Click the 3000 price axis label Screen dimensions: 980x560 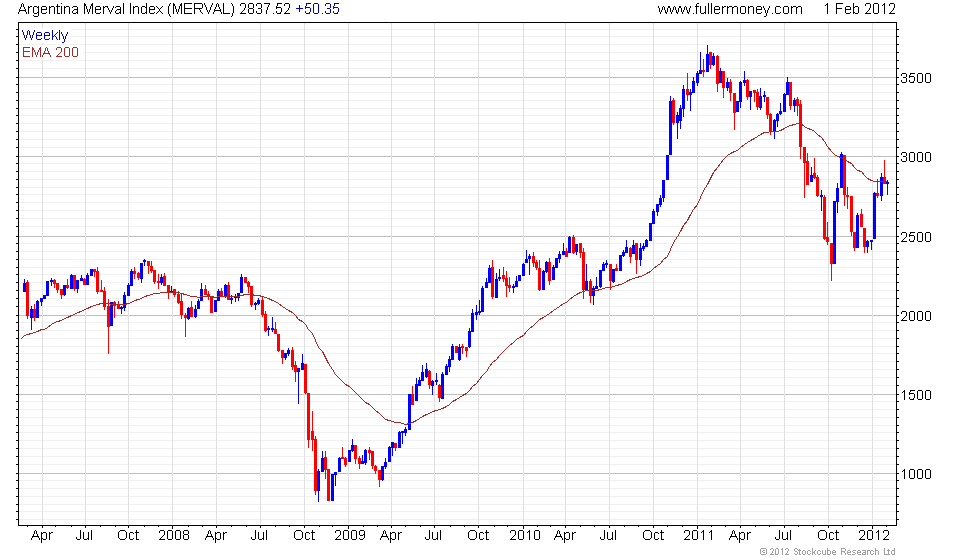click(916, 157)
